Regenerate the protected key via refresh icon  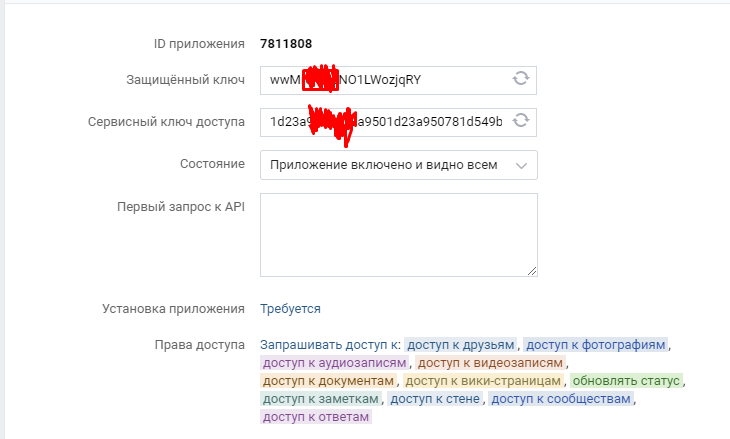[520, 79]
